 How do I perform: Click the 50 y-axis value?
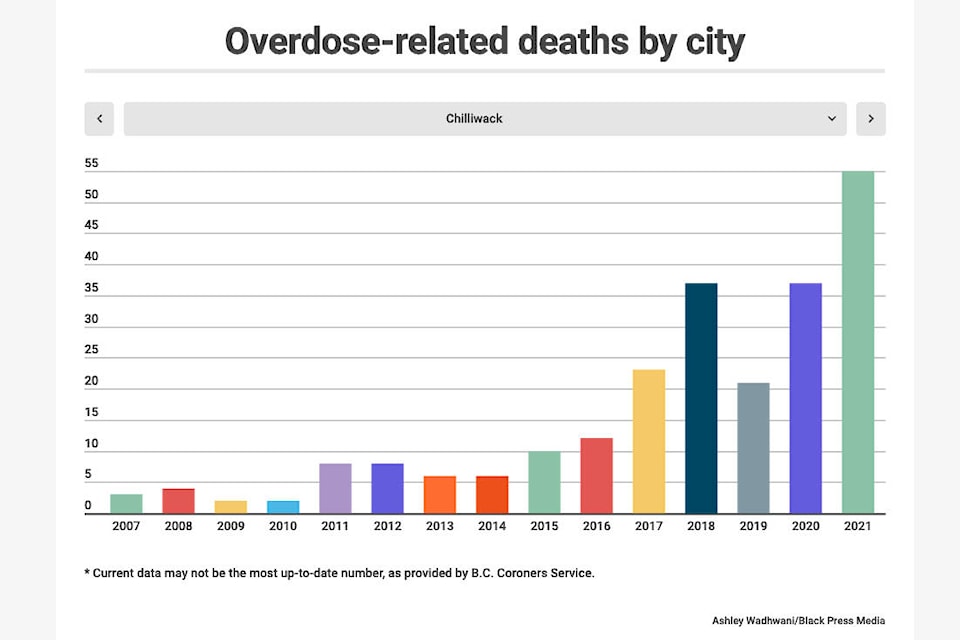[91, 194]
